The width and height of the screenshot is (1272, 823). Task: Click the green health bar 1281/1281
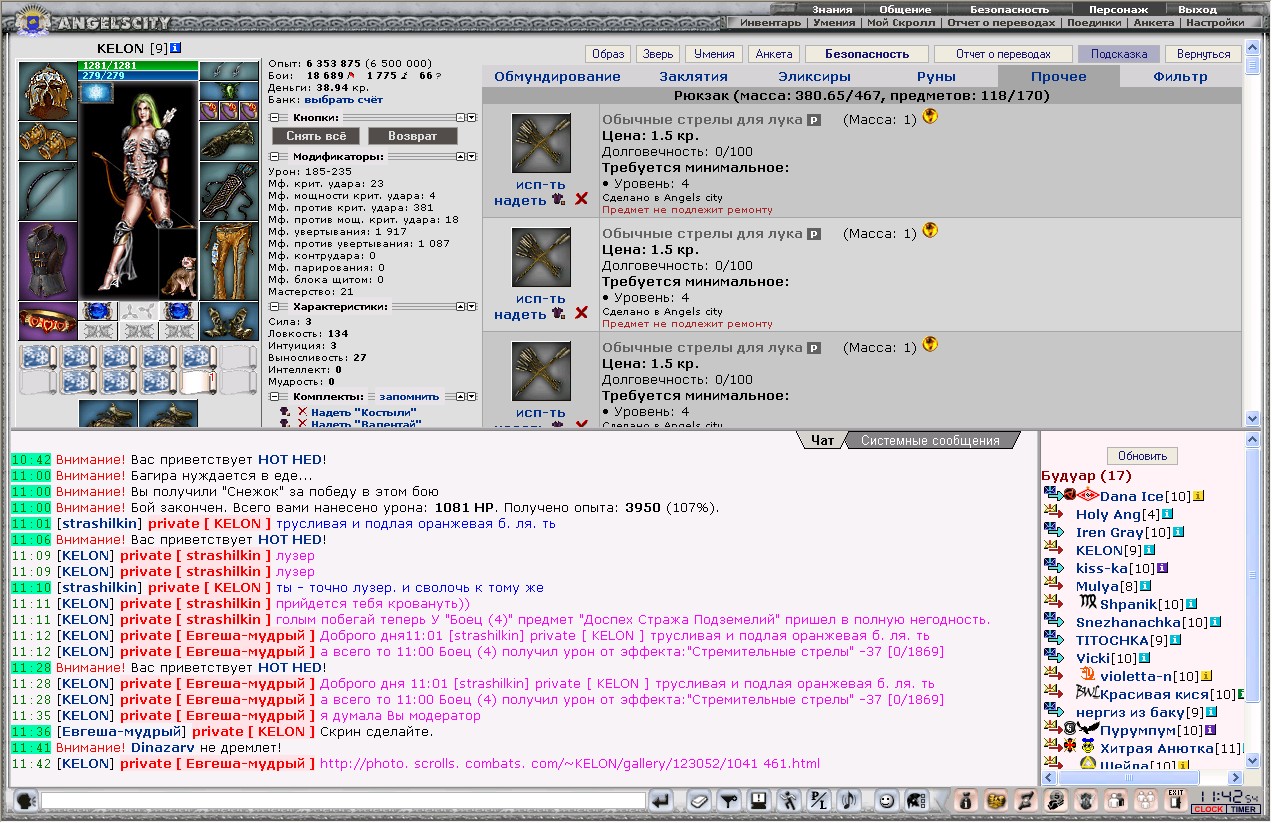138,65
